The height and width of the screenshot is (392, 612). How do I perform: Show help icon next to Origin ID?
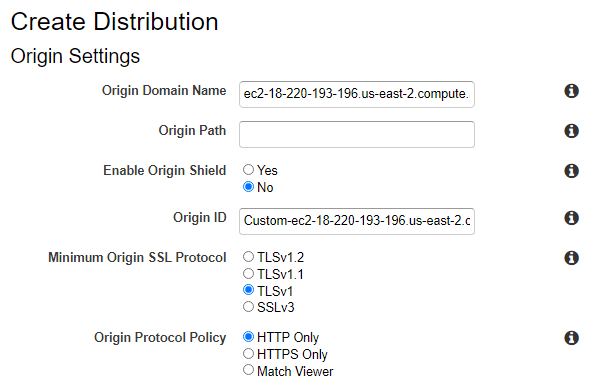pyautogui.click(x=571, y=218)
